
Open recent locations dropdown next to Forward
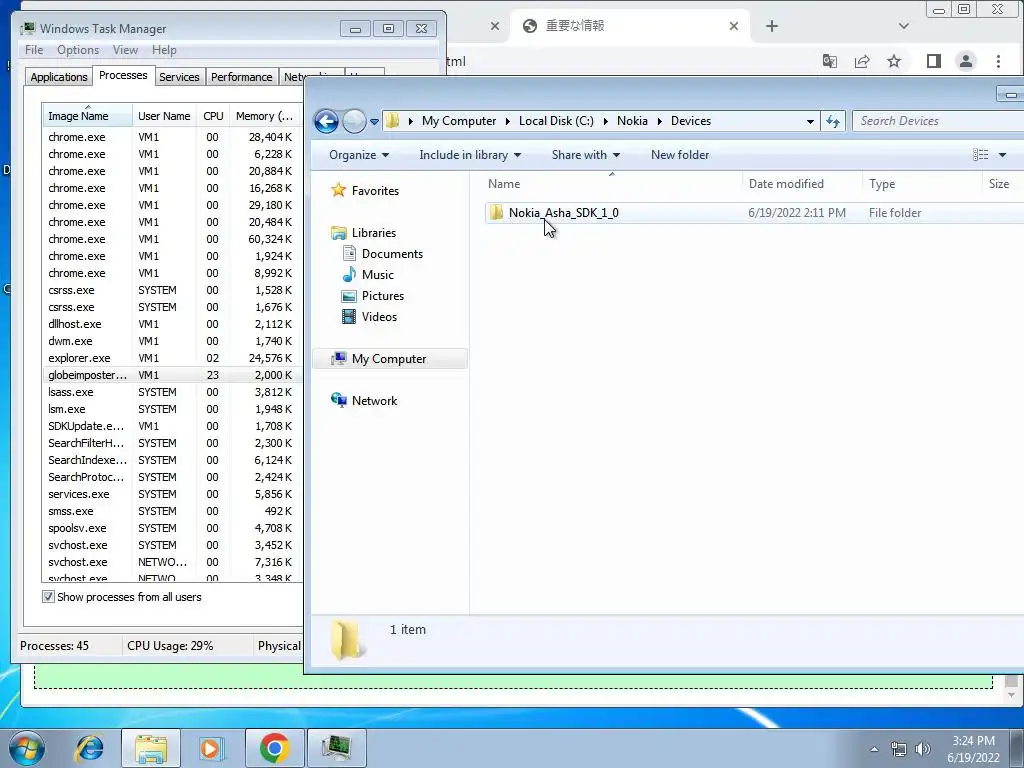pos(374,121)
